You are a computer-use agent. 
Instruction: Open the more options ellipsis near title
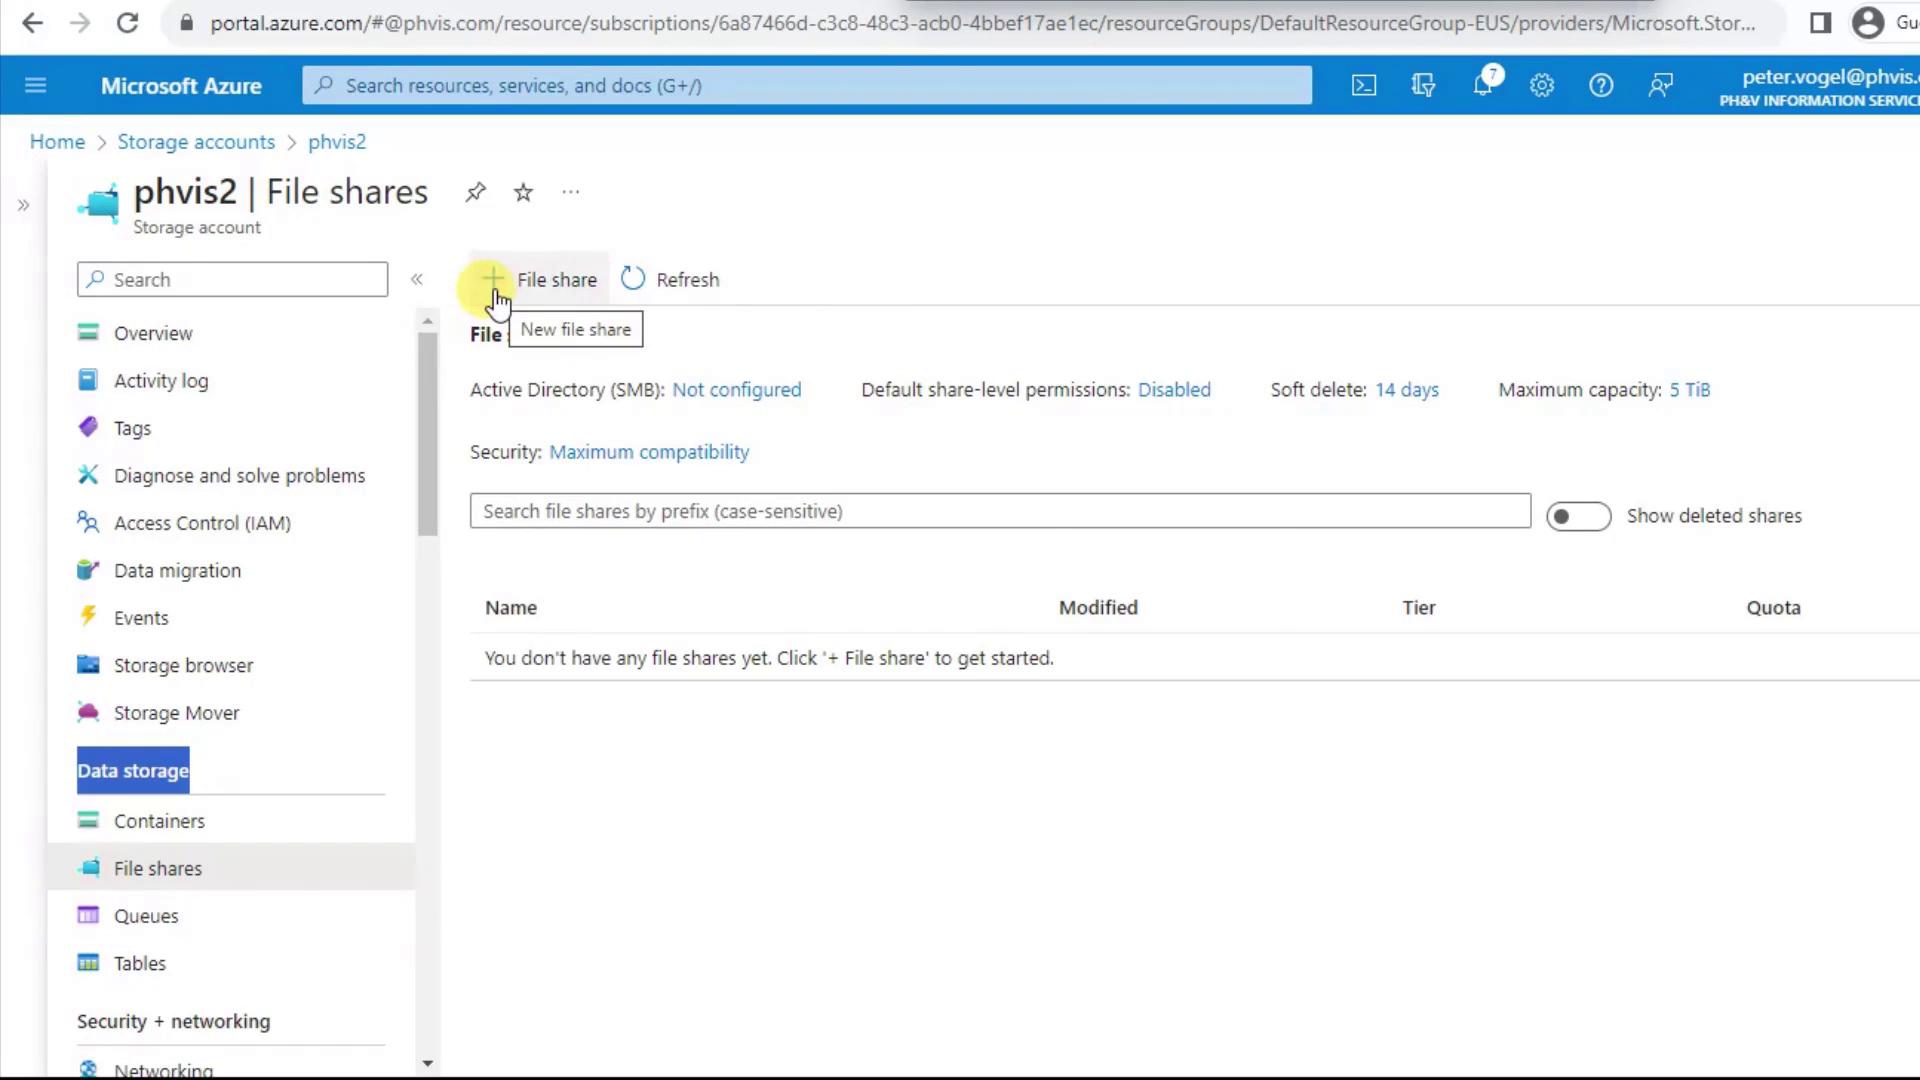[x=571, y=192]
